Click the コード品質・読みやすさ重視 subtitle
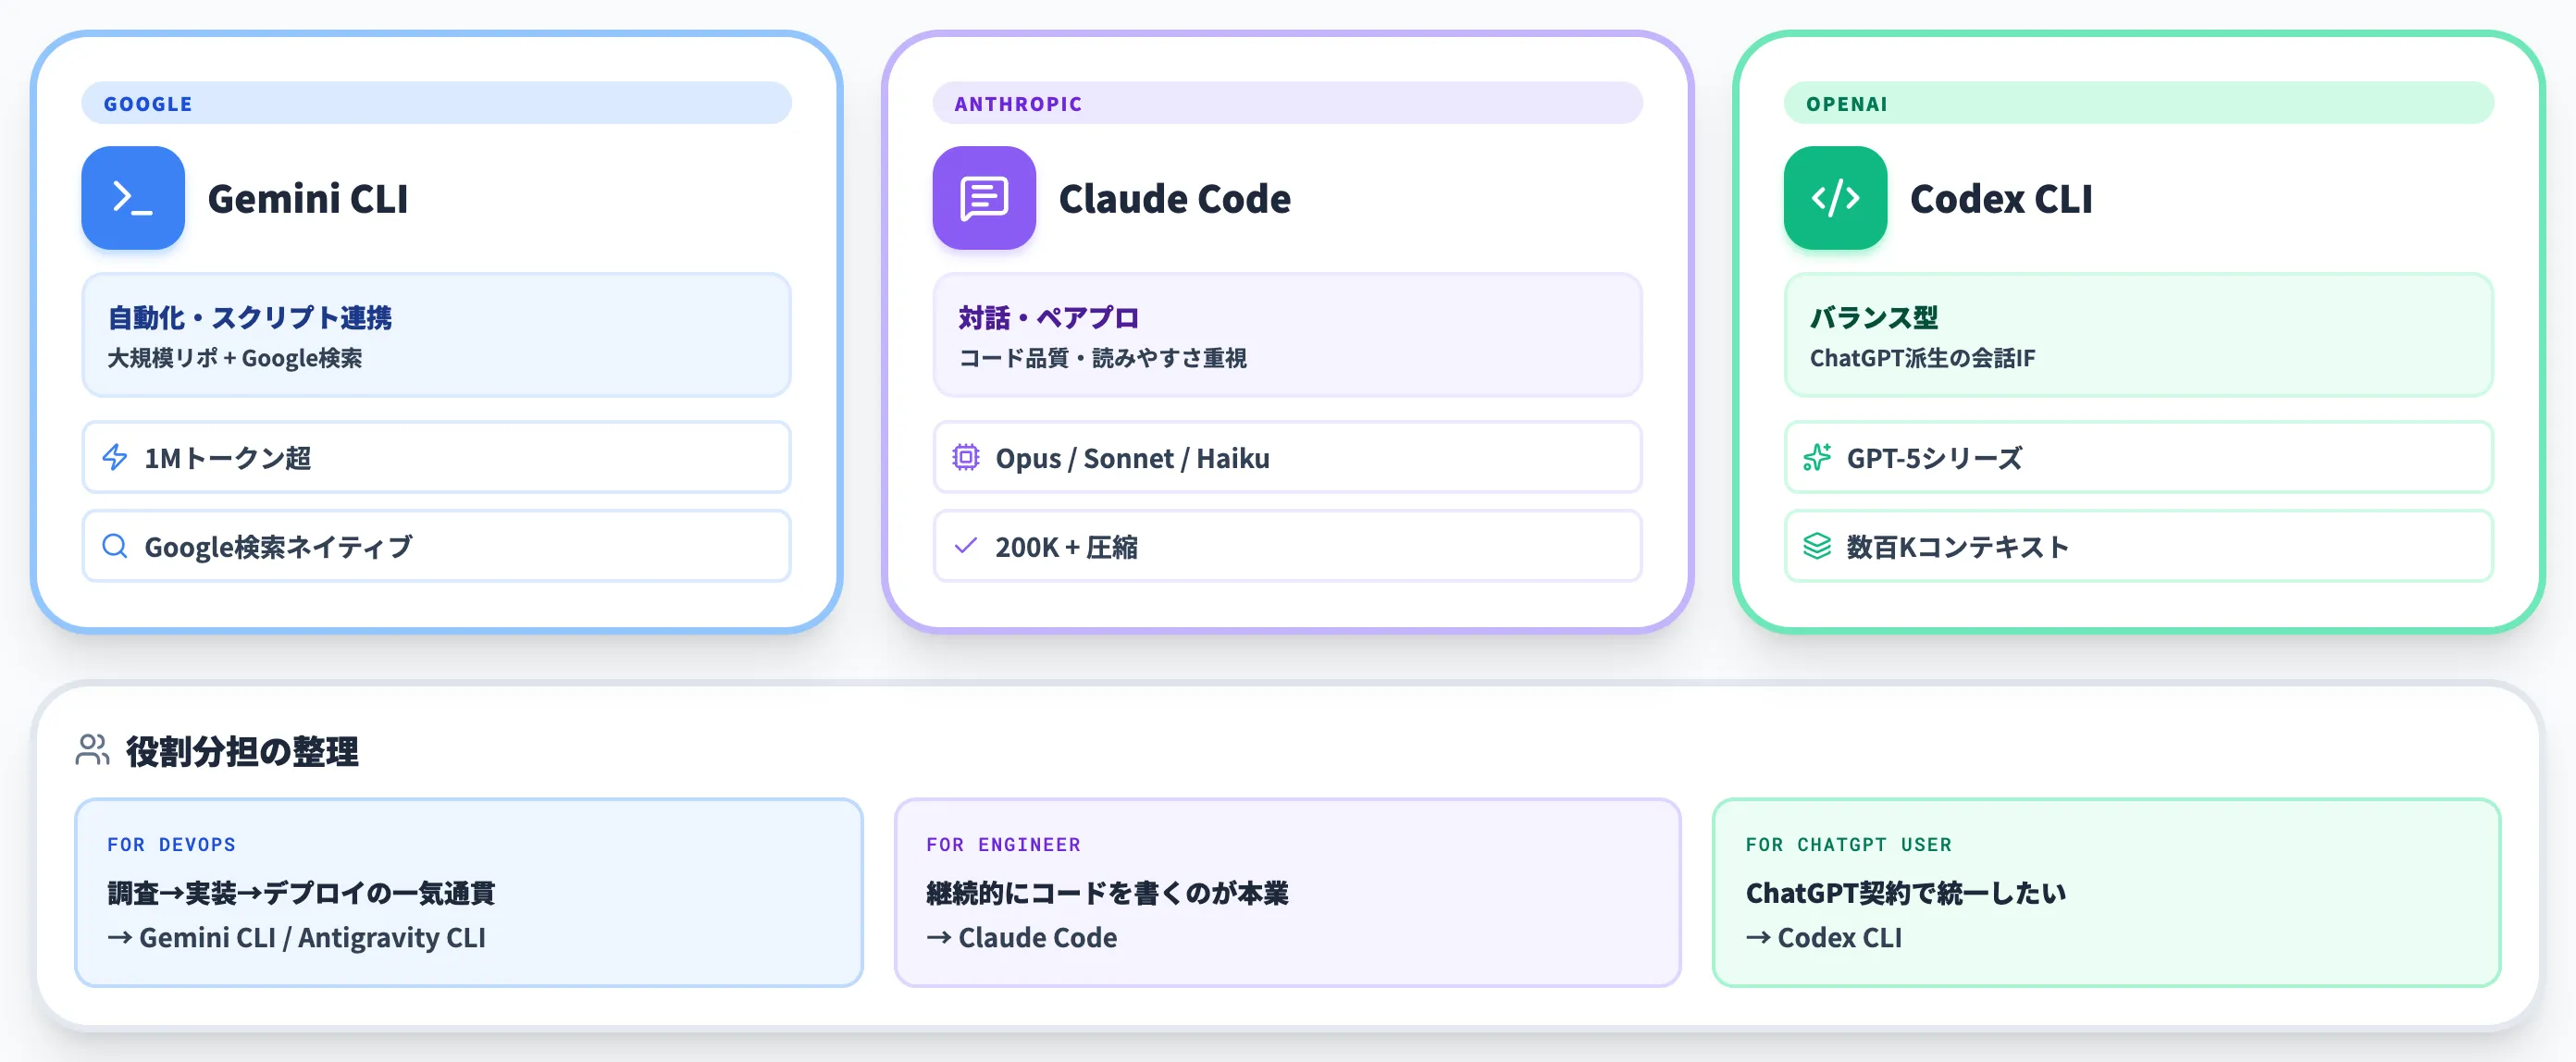This screenshot has width=2576, height=1062. coord(1103,358)
